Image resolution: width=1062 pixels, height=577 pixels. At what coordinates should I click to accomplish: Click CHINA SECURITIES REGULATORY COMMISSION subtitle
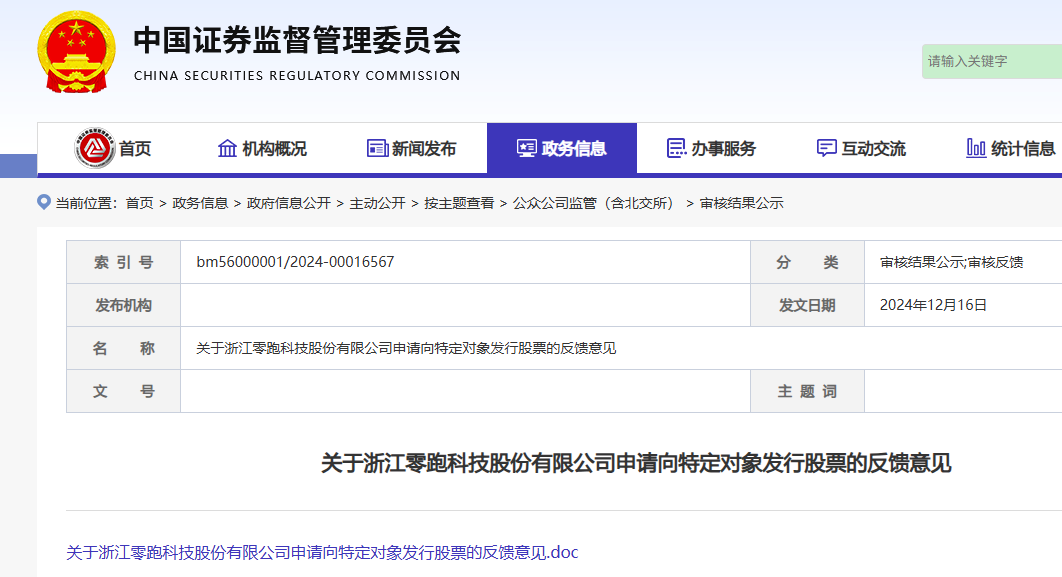click(x=297, y=75)
